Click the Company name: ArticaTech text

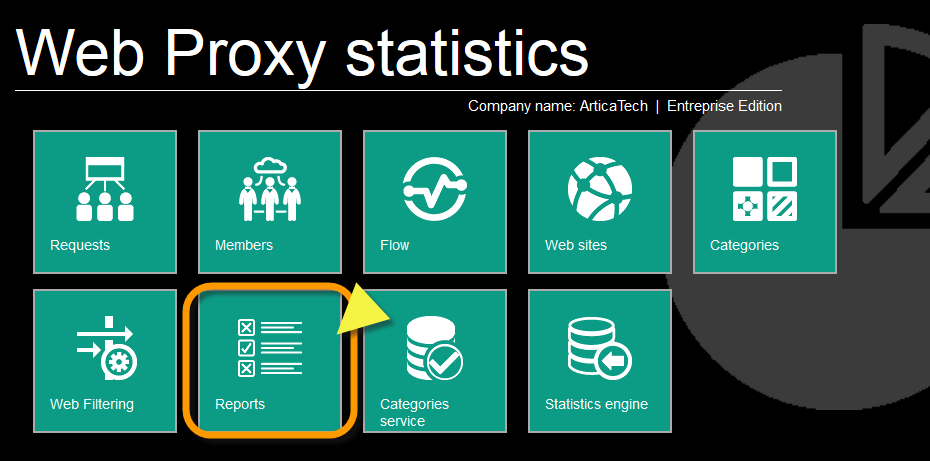(x=558, y=106)
